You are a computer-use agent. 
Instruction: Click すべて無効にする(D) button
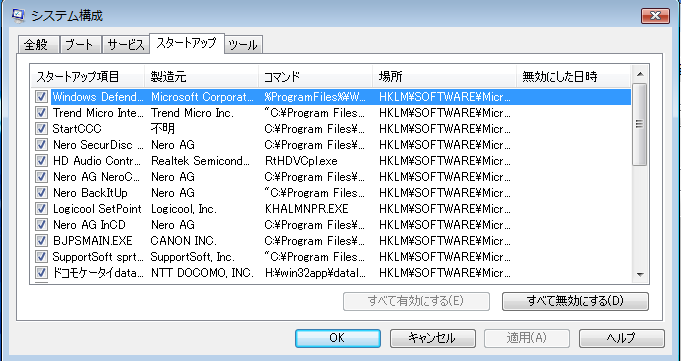(x=575, y=301)
